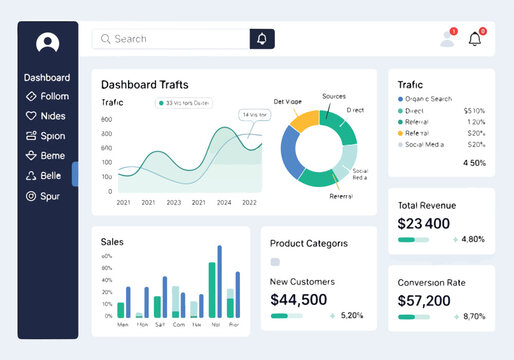Click the 4 50% total in Trafic card
The width and height of the screenshot is (514, 360).
pyautogui.click(x=474, y=163)
